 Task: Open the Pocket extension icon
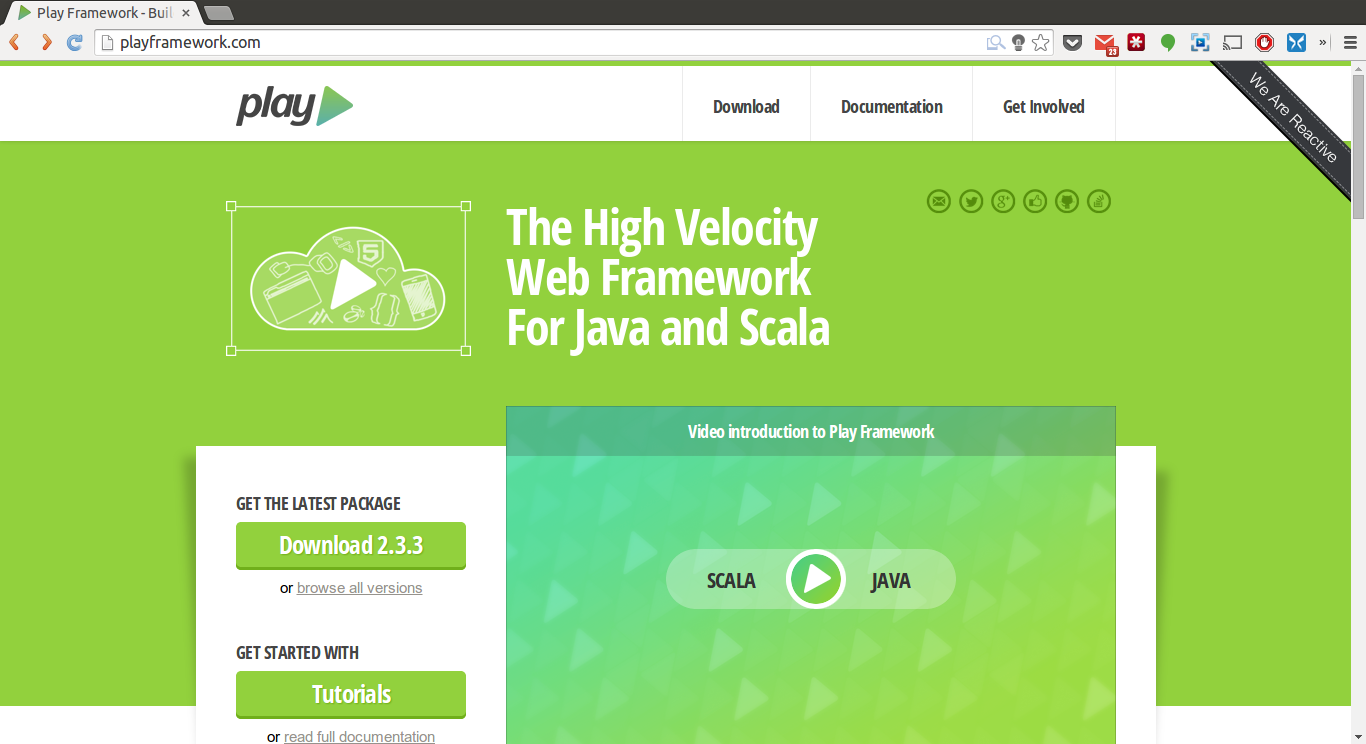point(1072,42)
